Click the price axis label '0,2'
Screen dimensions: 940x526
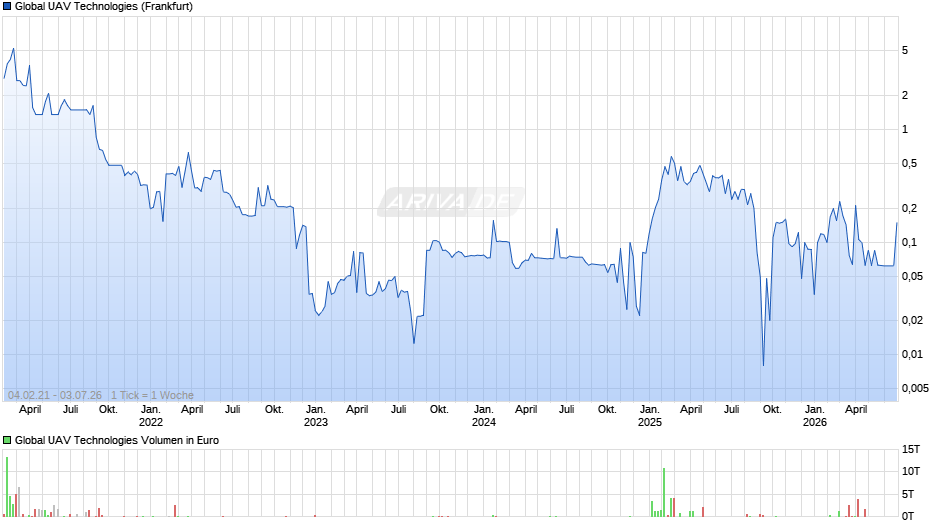point(909,209)
